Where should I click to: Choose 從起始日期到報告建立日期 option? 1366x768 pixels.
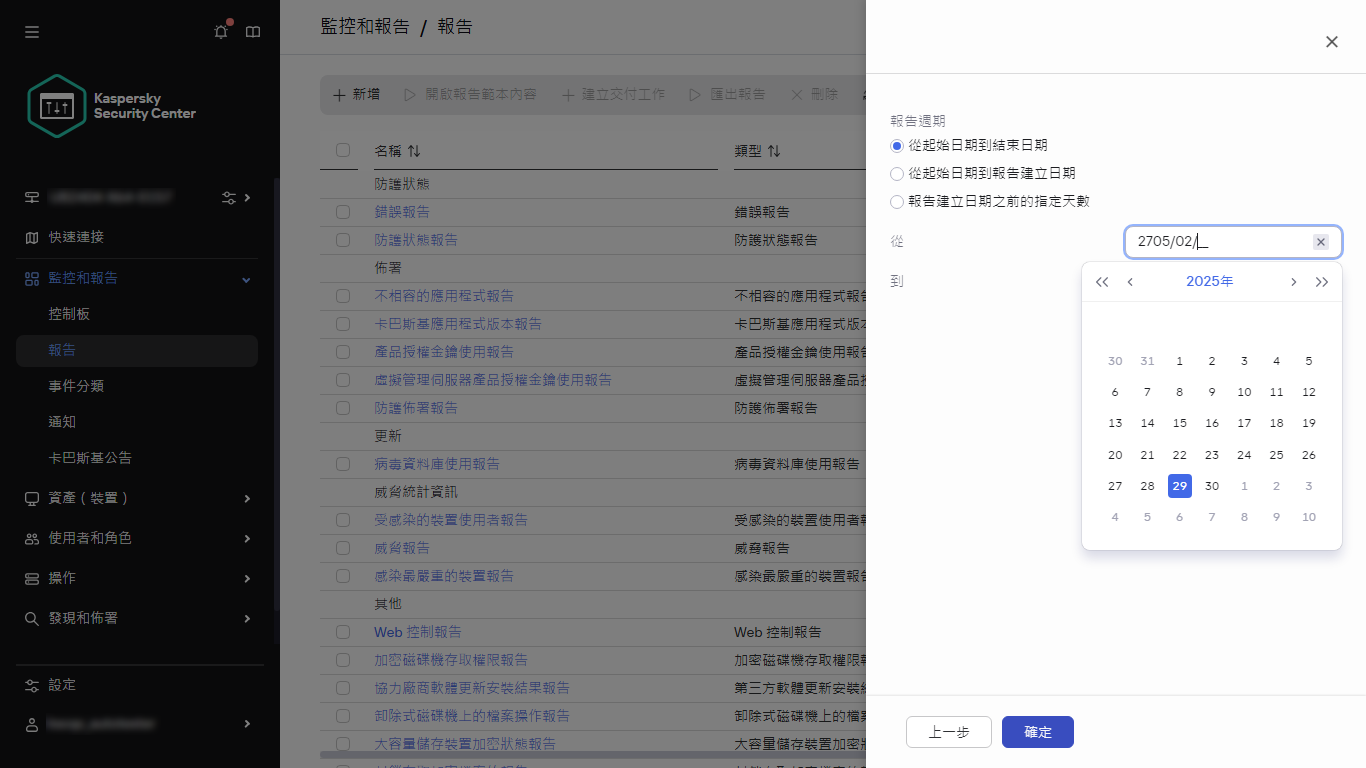(x=896, y=173)
